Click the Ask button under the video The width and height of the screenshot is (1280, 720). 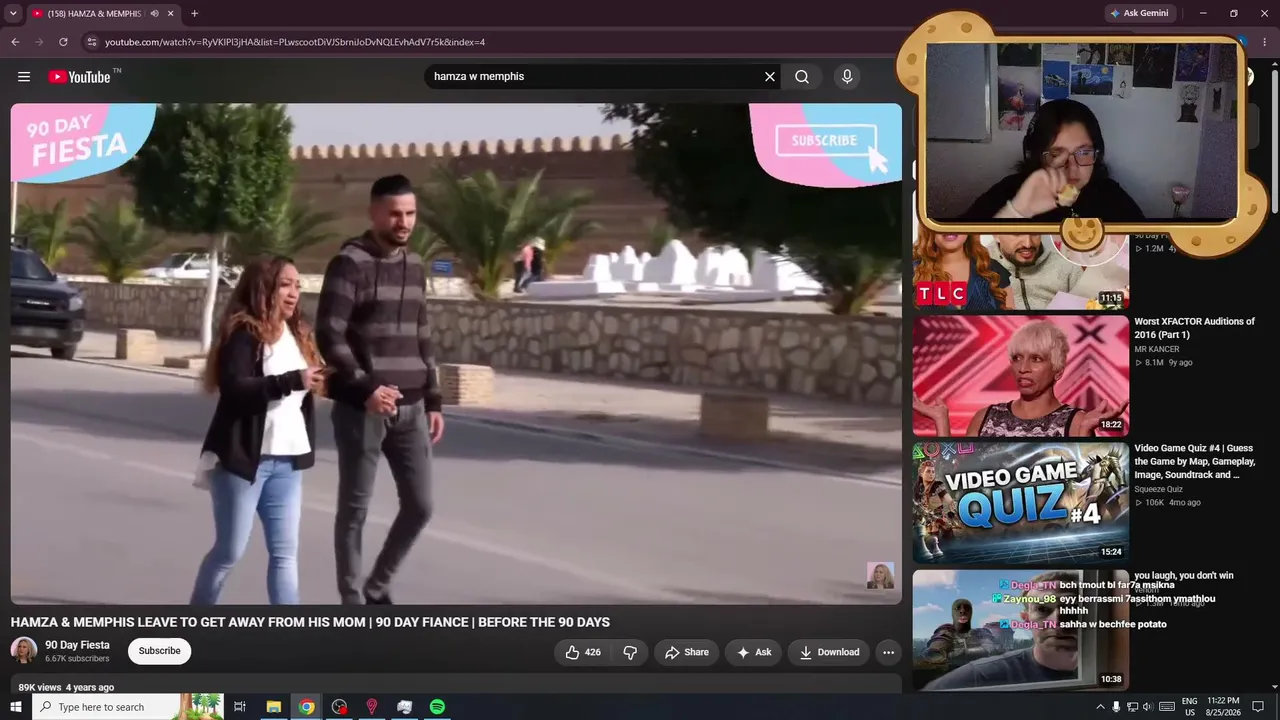click(754, 652)
